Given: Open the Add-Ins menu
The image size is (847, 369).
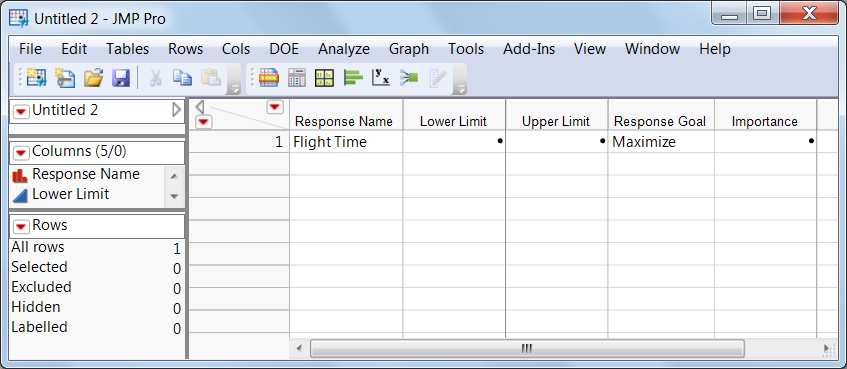Looking at the screenshot, I should [x=529, y=49].
